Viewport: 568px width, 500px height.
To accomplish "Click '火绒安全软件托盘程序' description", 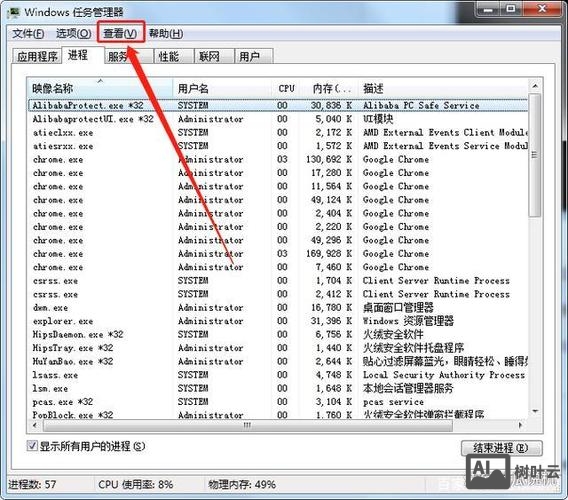I will pos(413,348).
